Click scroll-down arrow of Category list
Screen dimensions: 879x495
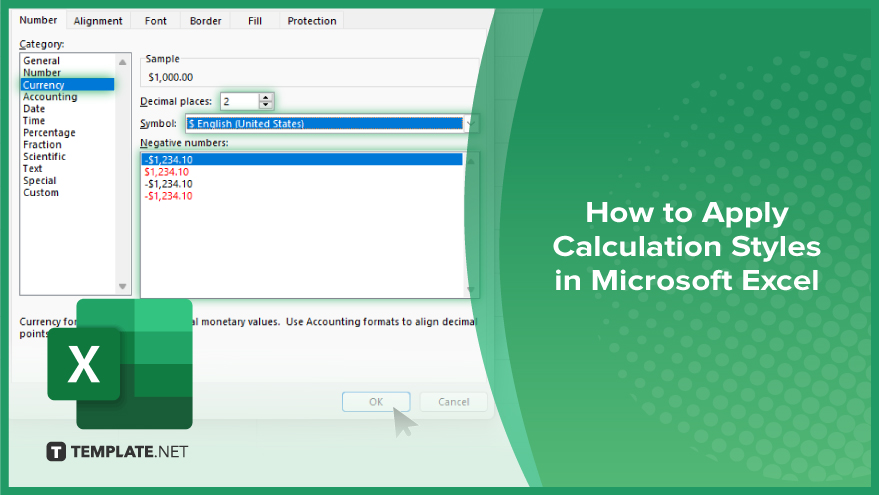[x=123, y=286]
